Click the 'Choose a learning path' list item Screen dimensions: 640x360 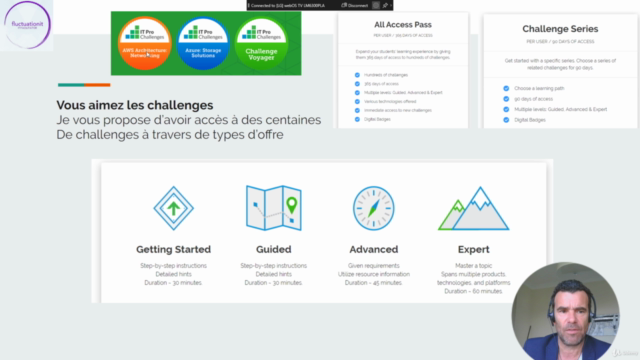point(539,88)
